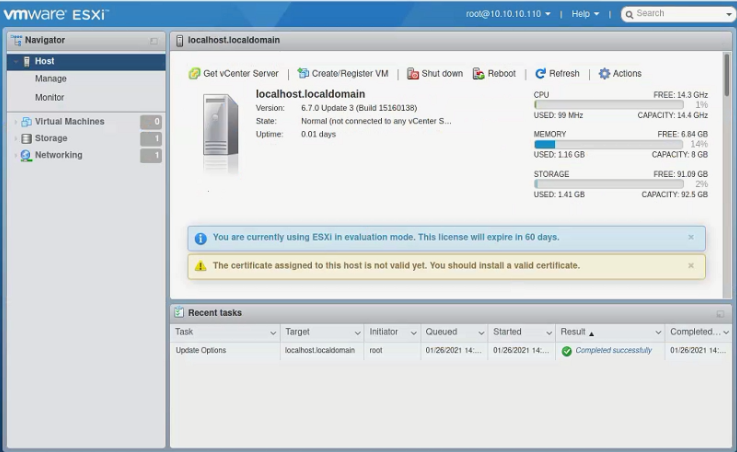Viewport: 737px width, 452px height.
Task: Click the Uptime 0.01 days value
Action: click(x=318, y=134)
